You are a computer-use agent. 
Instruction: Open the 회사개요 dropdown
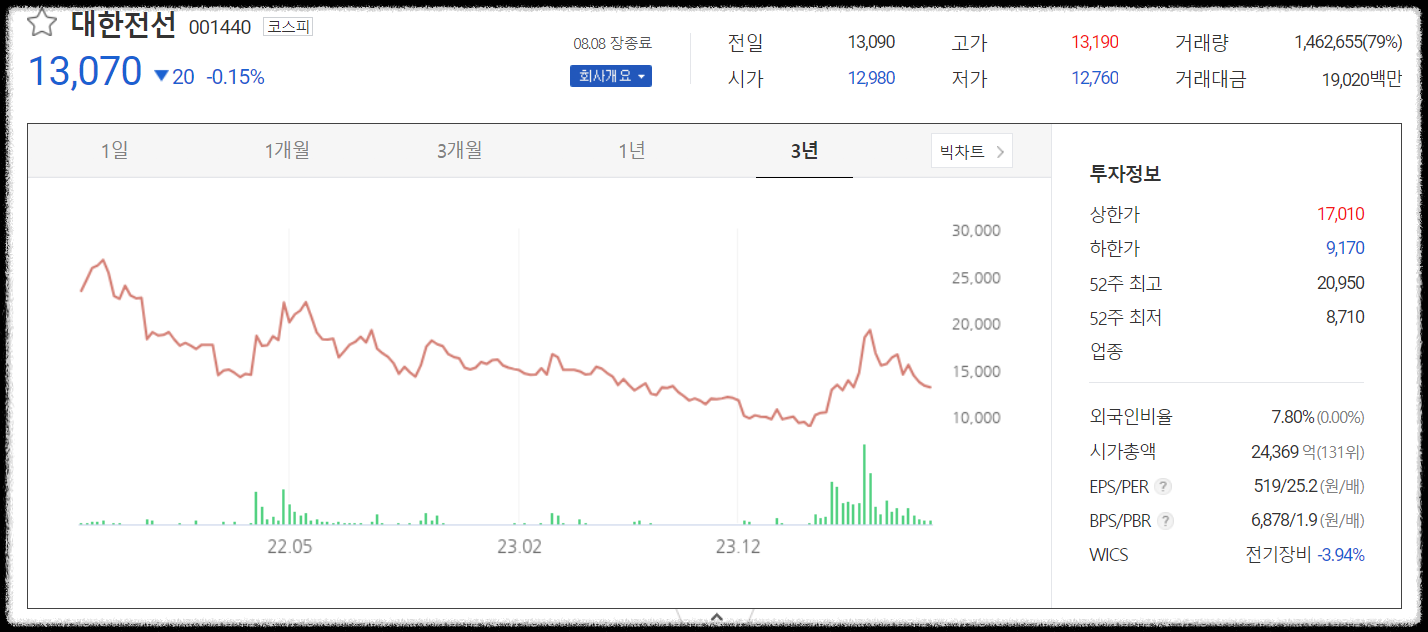(611, 76)
